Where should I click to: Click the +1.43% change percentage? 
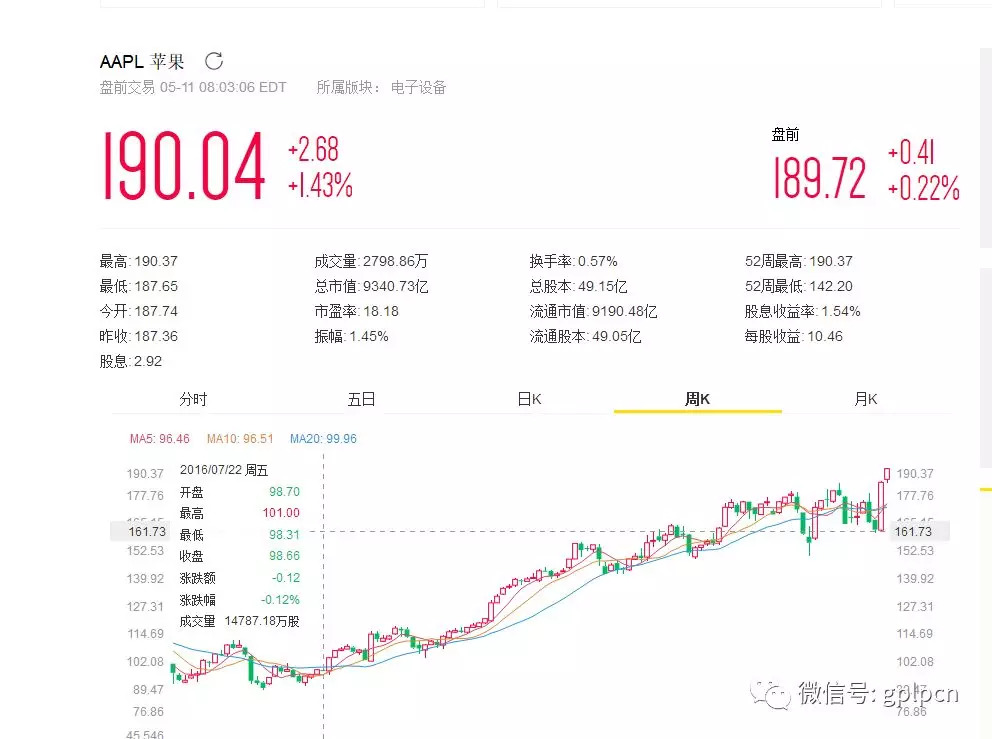coord(320,185)
